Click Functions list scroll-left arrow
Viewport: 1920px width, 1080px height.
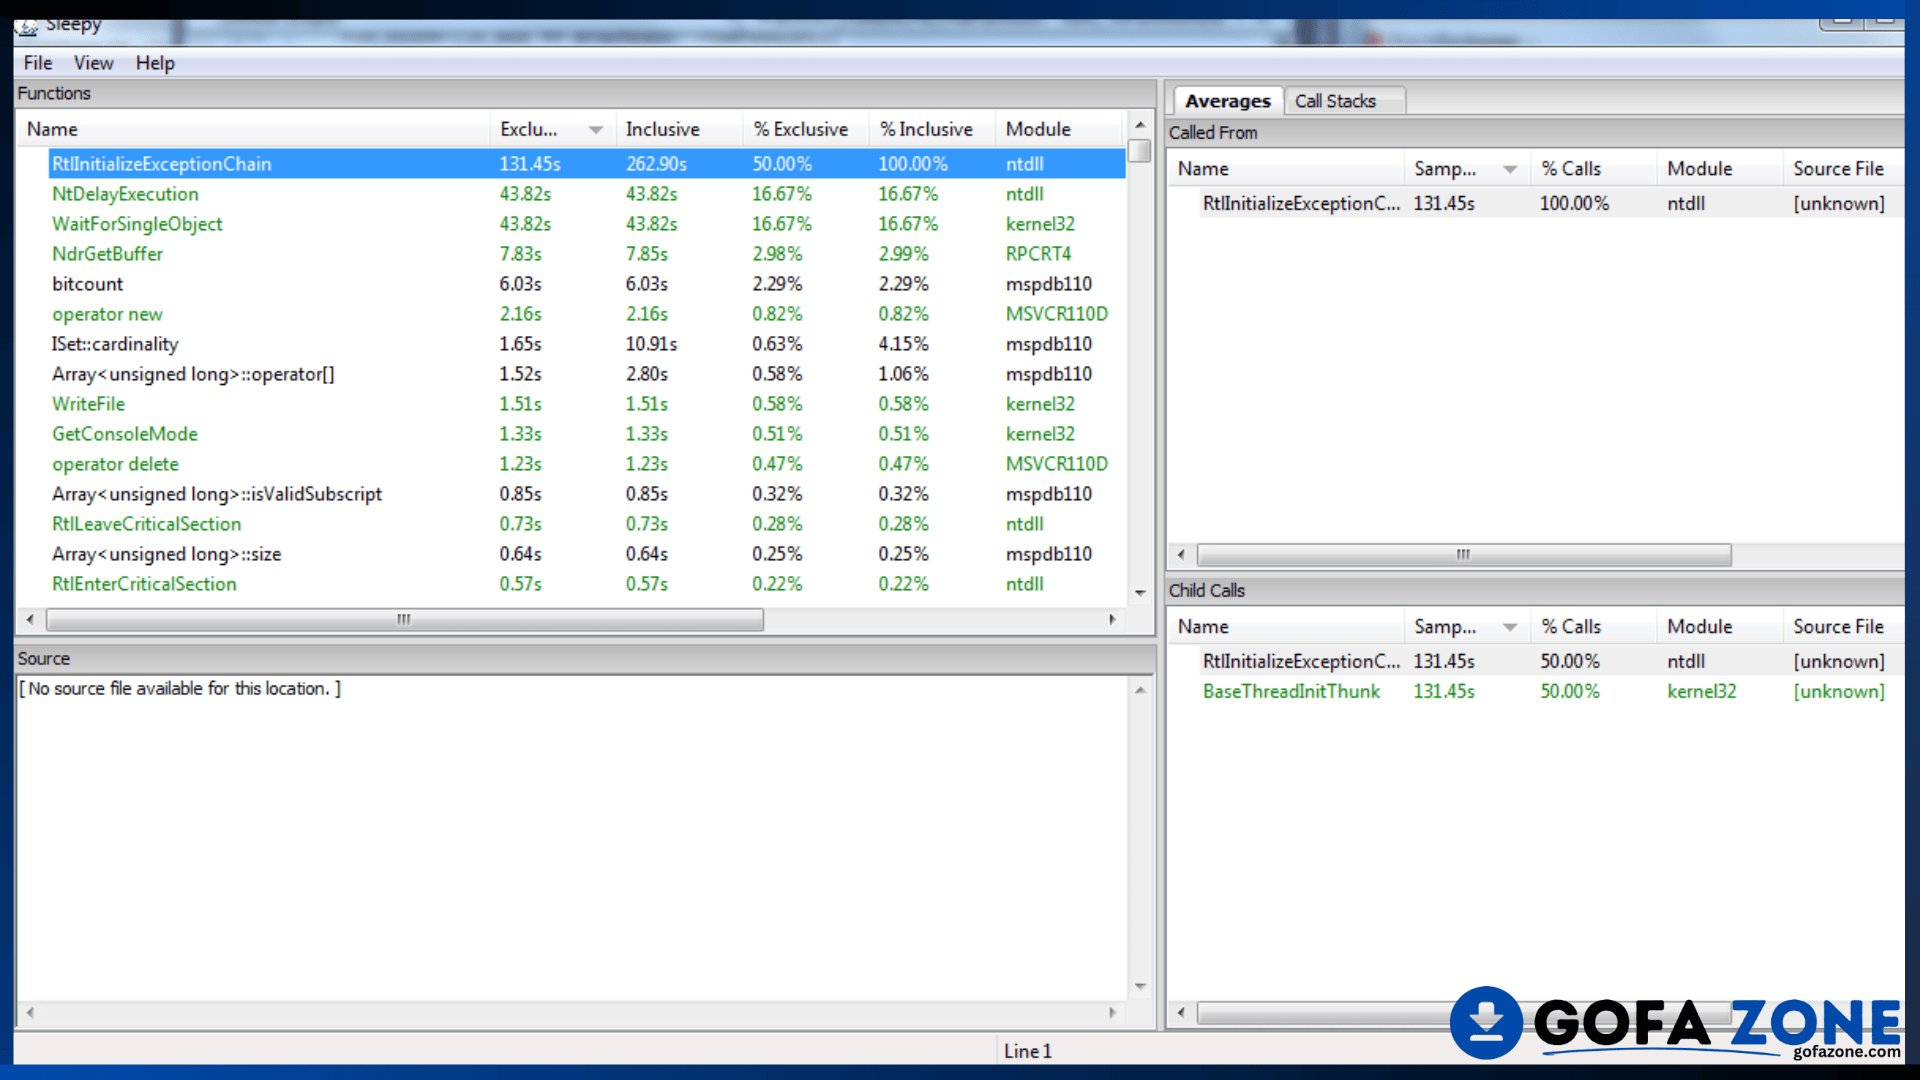point(30,620)
